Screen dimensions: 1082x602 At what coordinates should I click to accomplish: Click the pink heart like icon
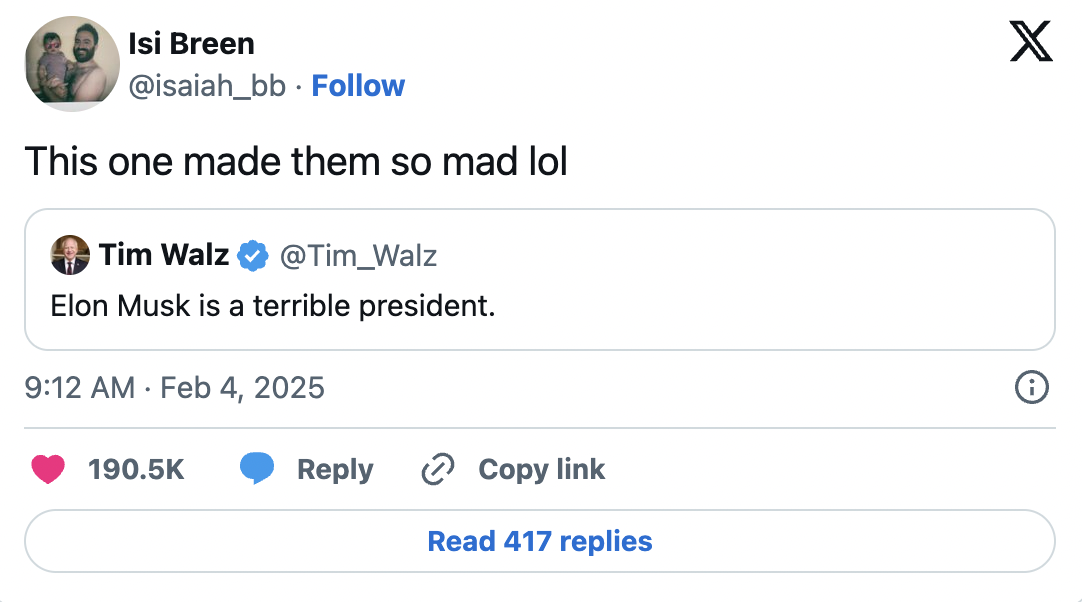coord(48,469)
